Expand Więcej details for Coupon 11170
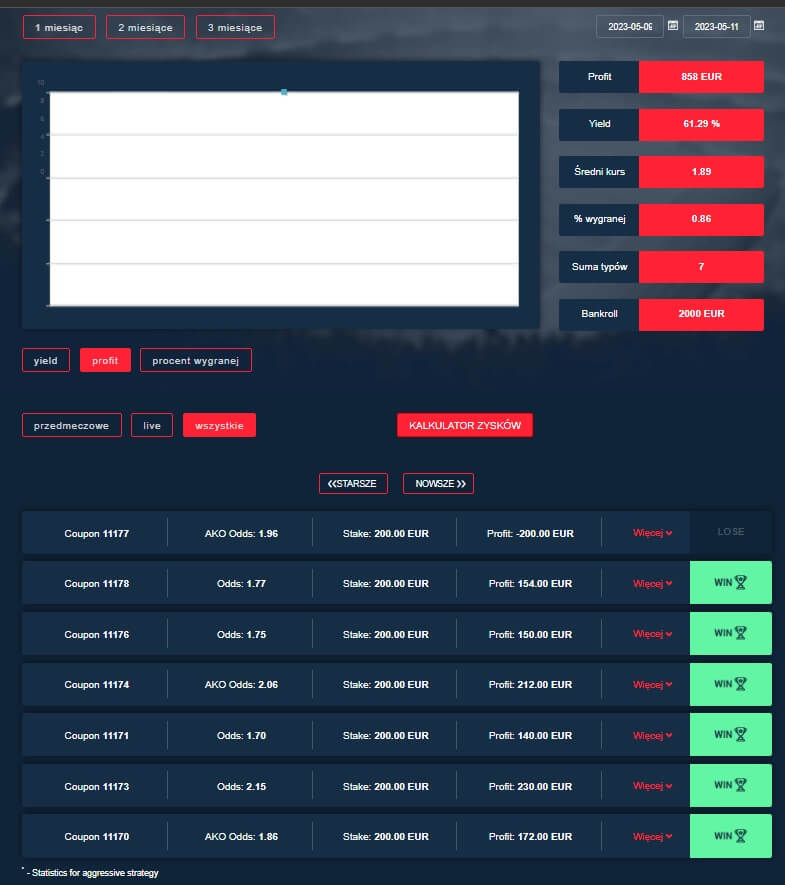Screen dimensions: 785x885 tap(652, 836)
